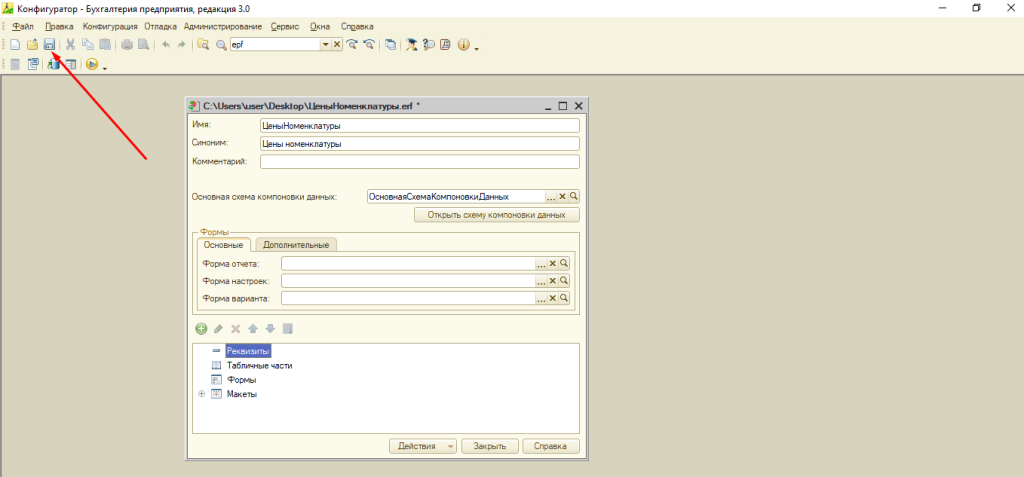The width and height of the screenshot is (1024, 477).
Task: Clear the search box with the X button
Action: (x=337, y=45)
